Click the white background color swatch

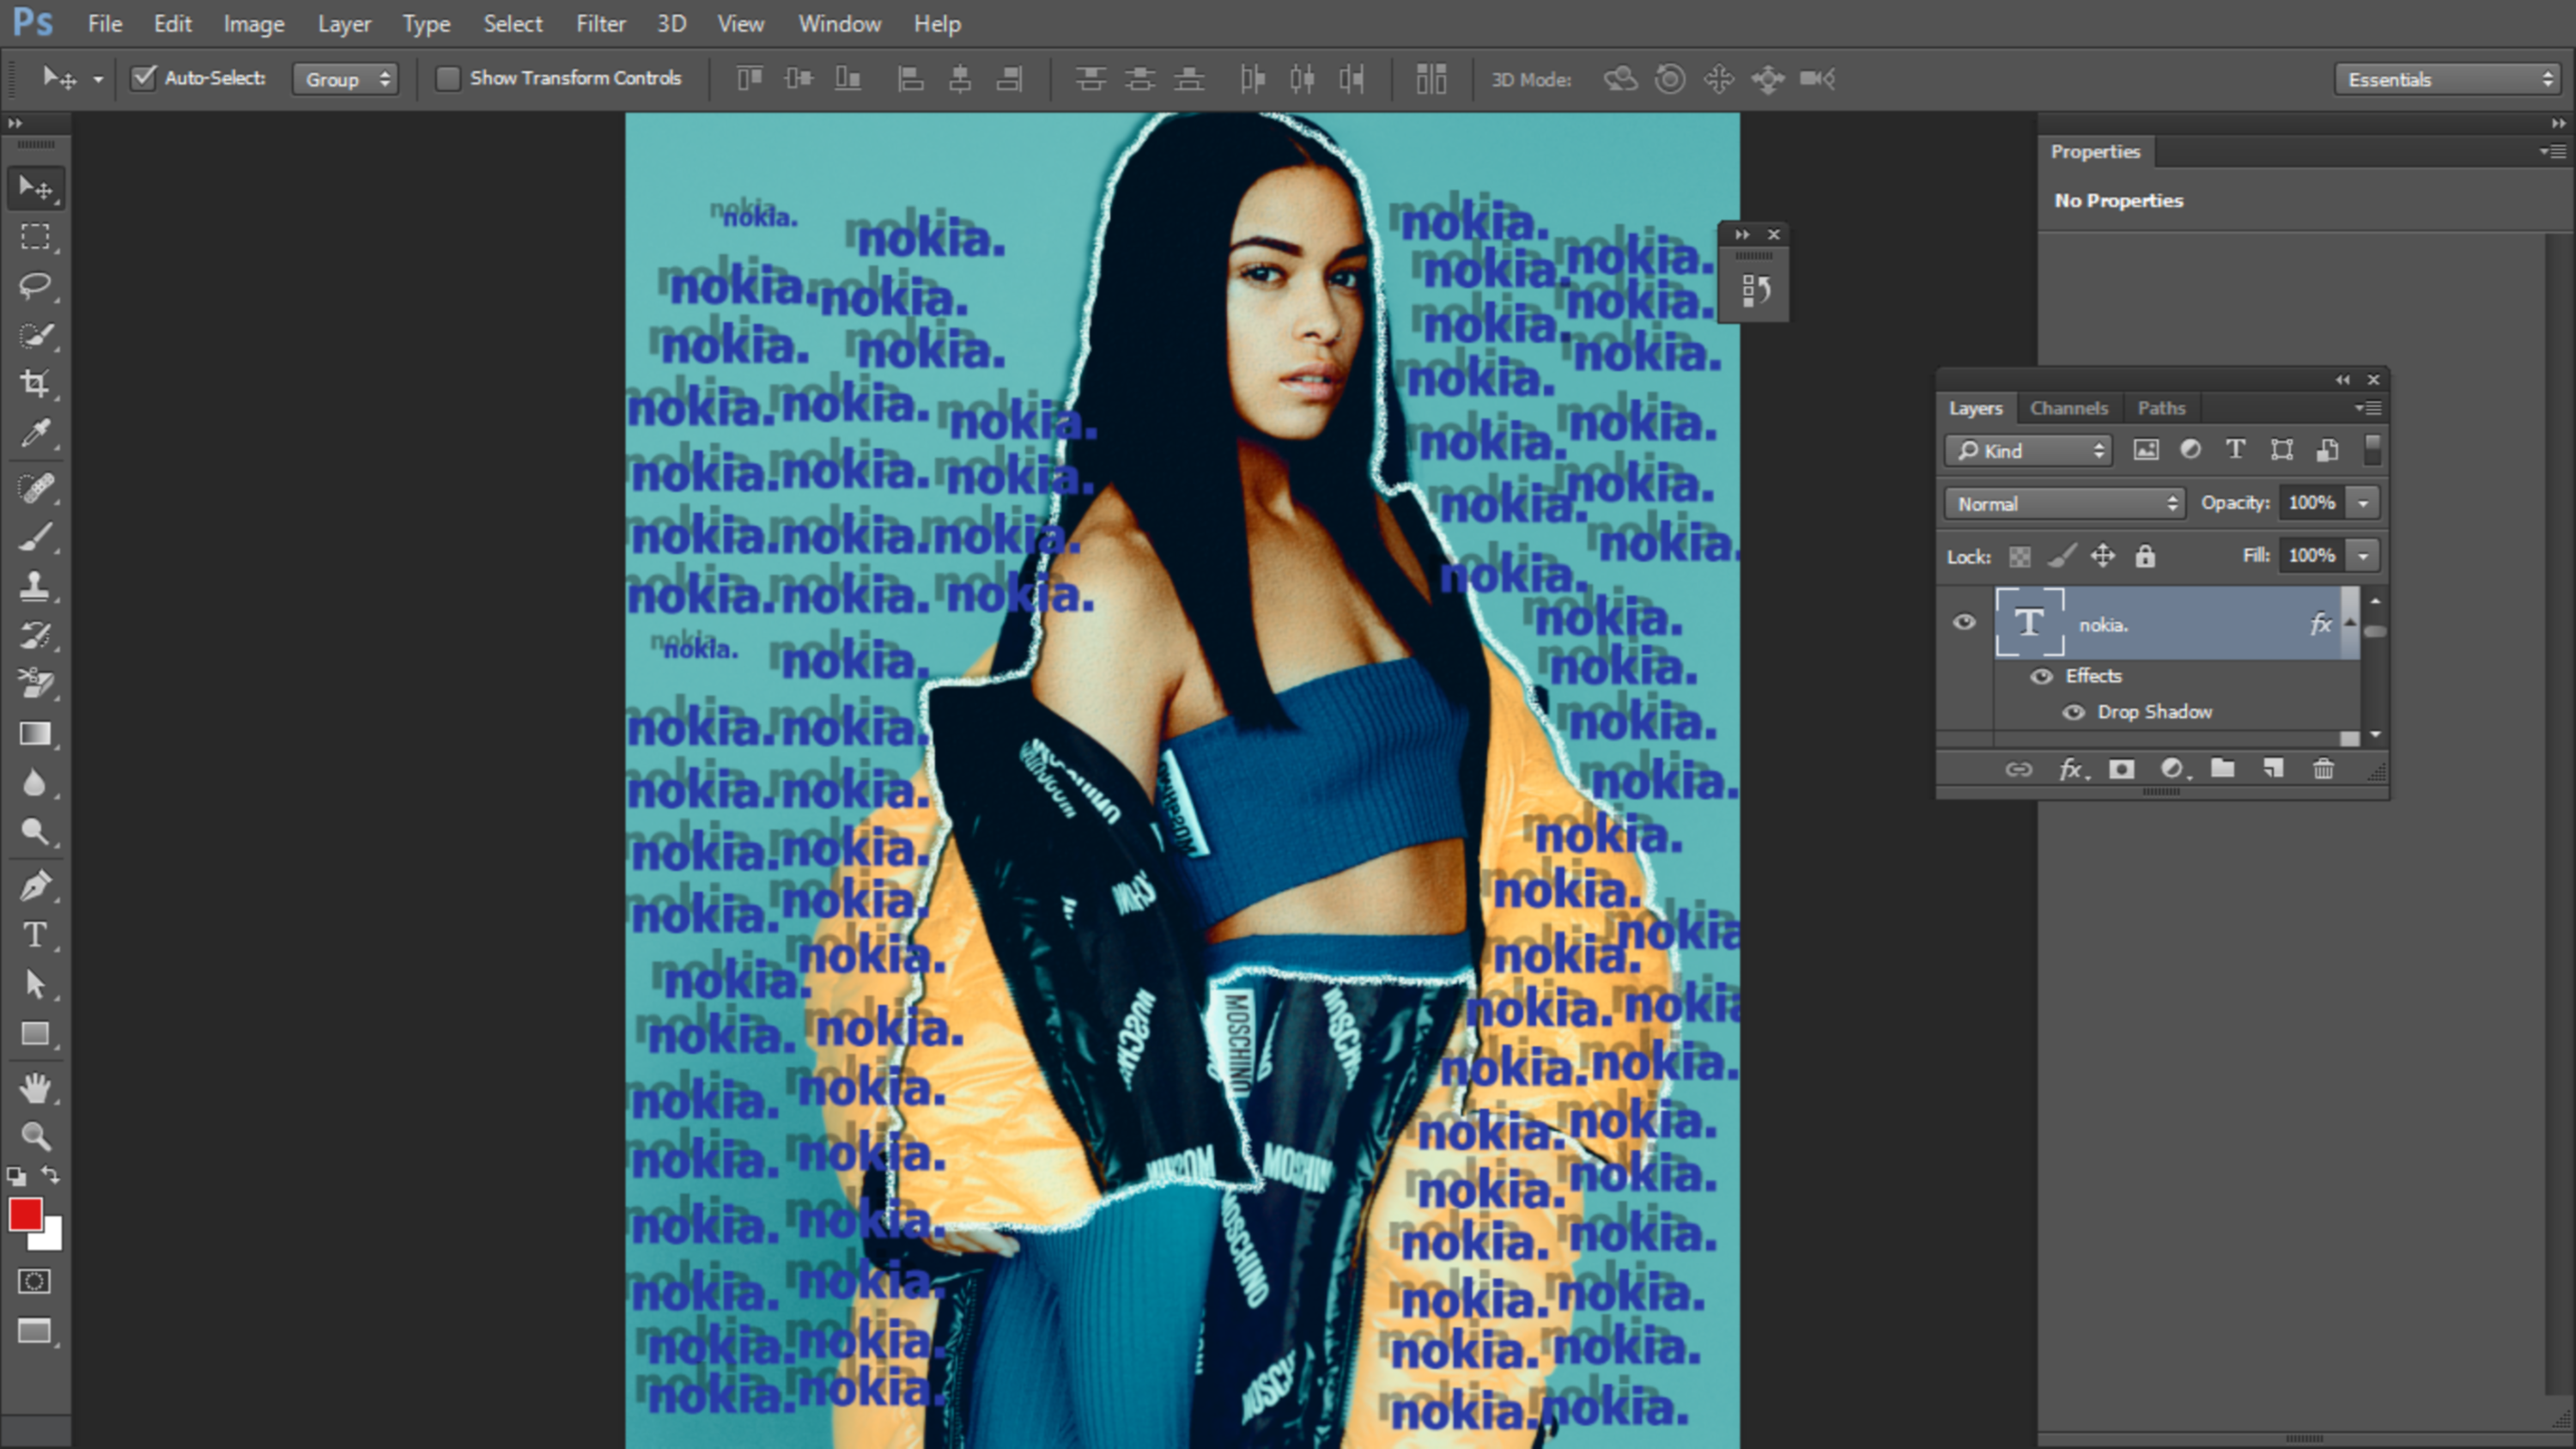click(x=50, y=1240)
